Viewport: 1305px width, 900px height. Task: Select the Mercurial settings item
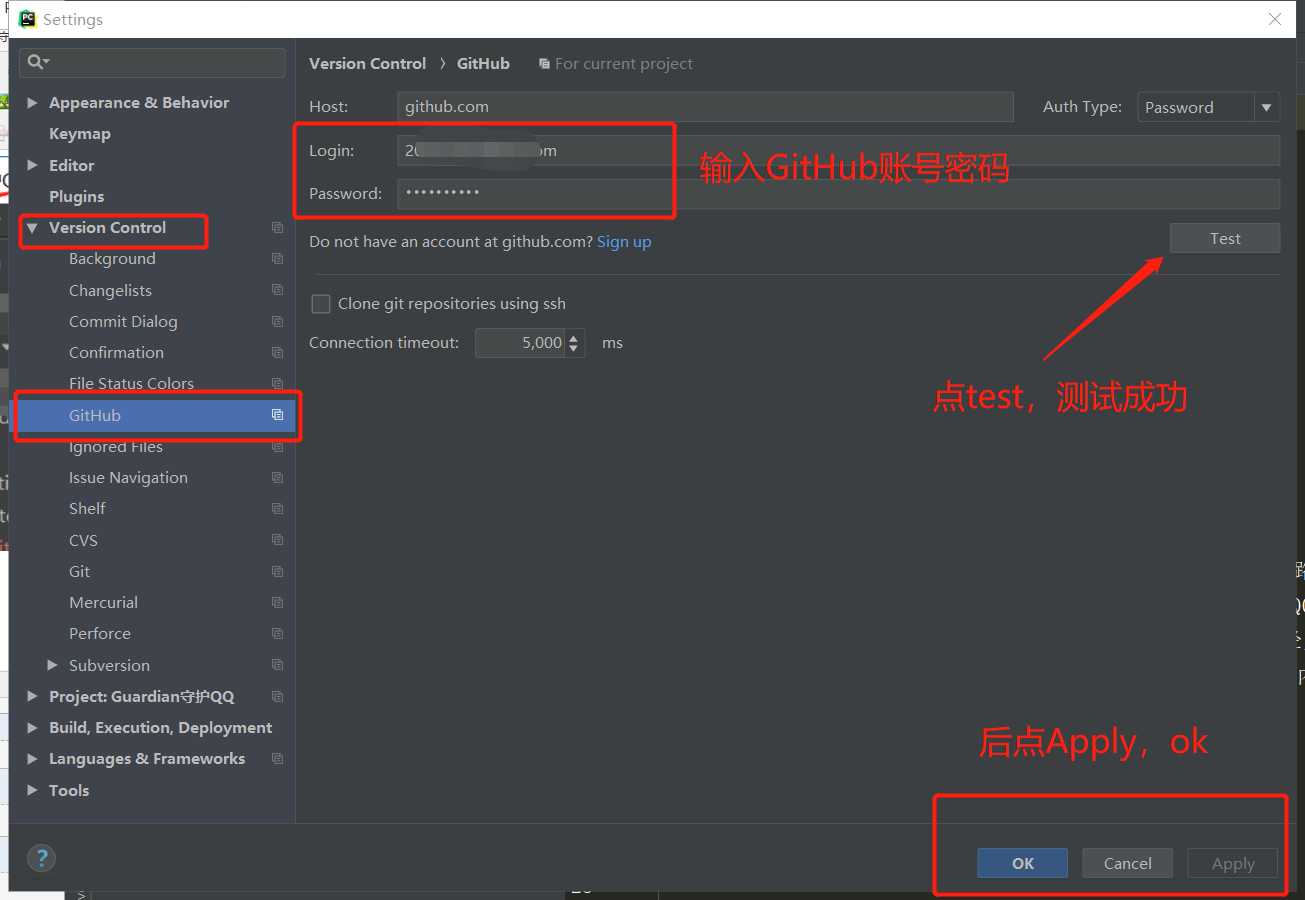click(x=103, y=603)
